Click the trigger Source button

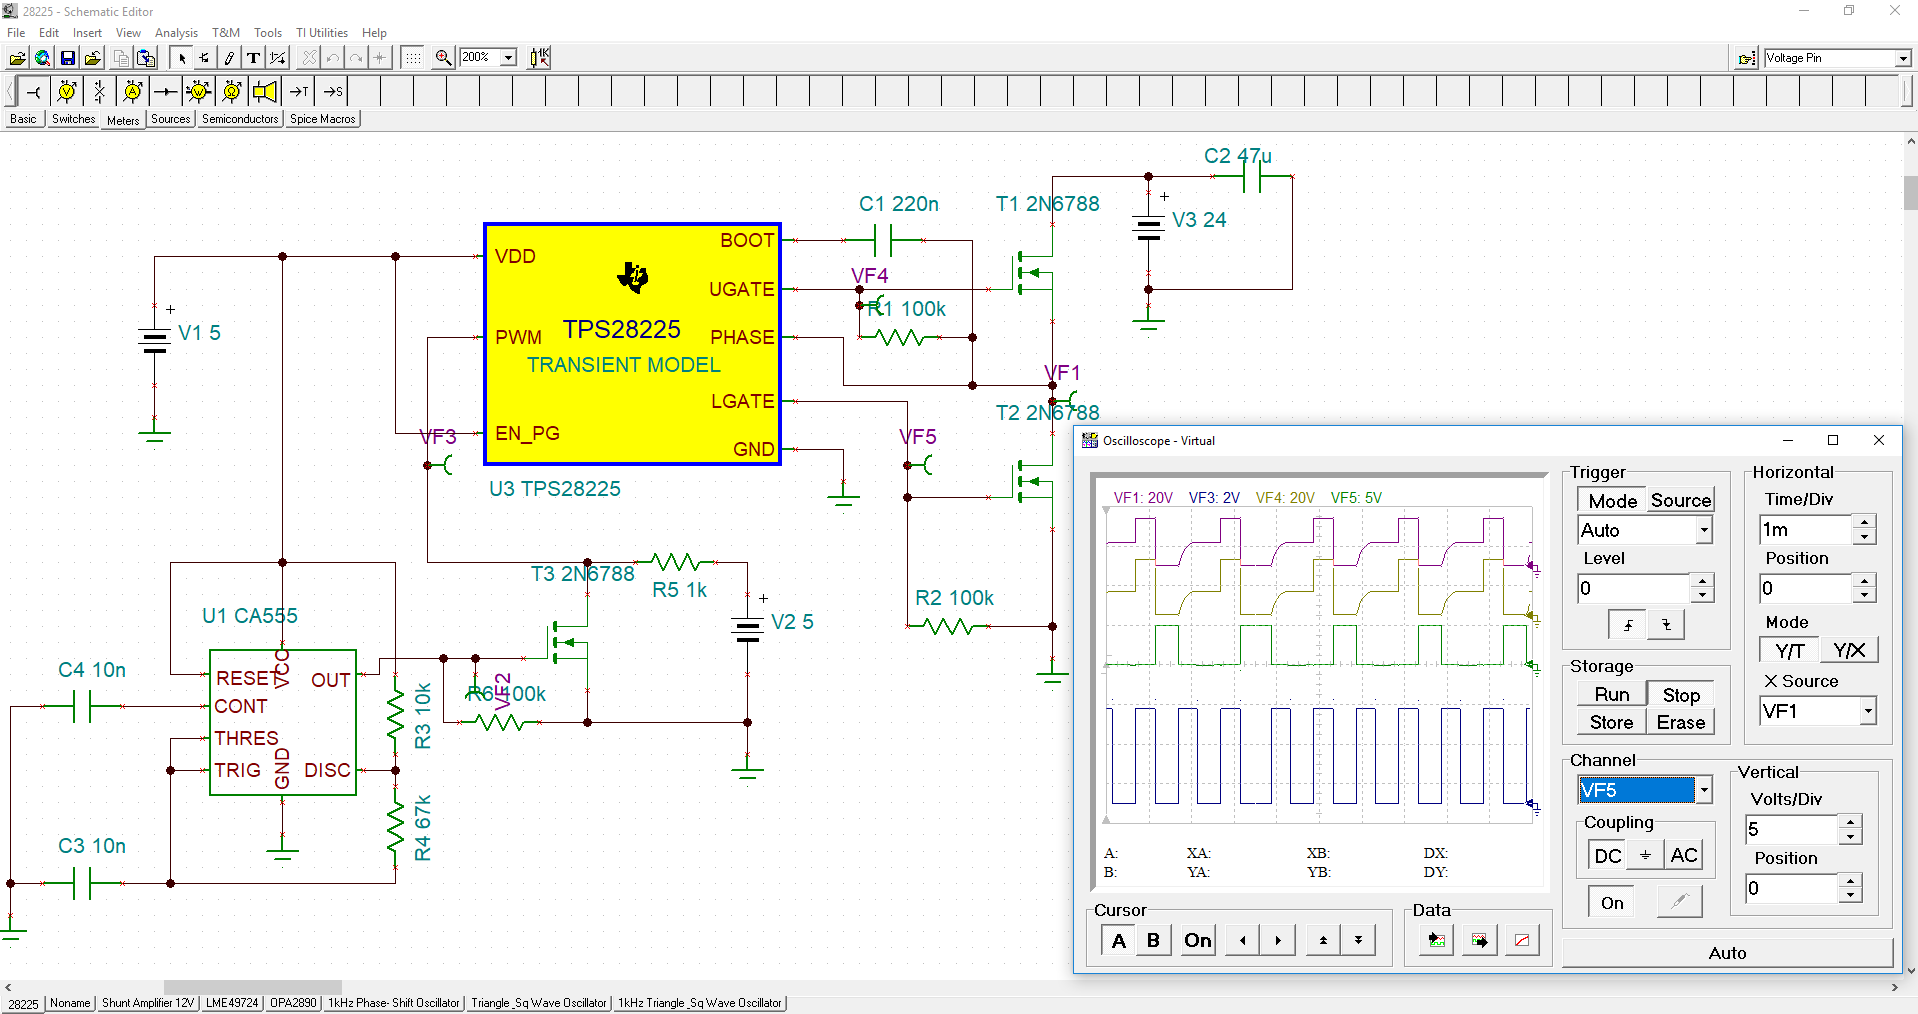pos(1681,500)
